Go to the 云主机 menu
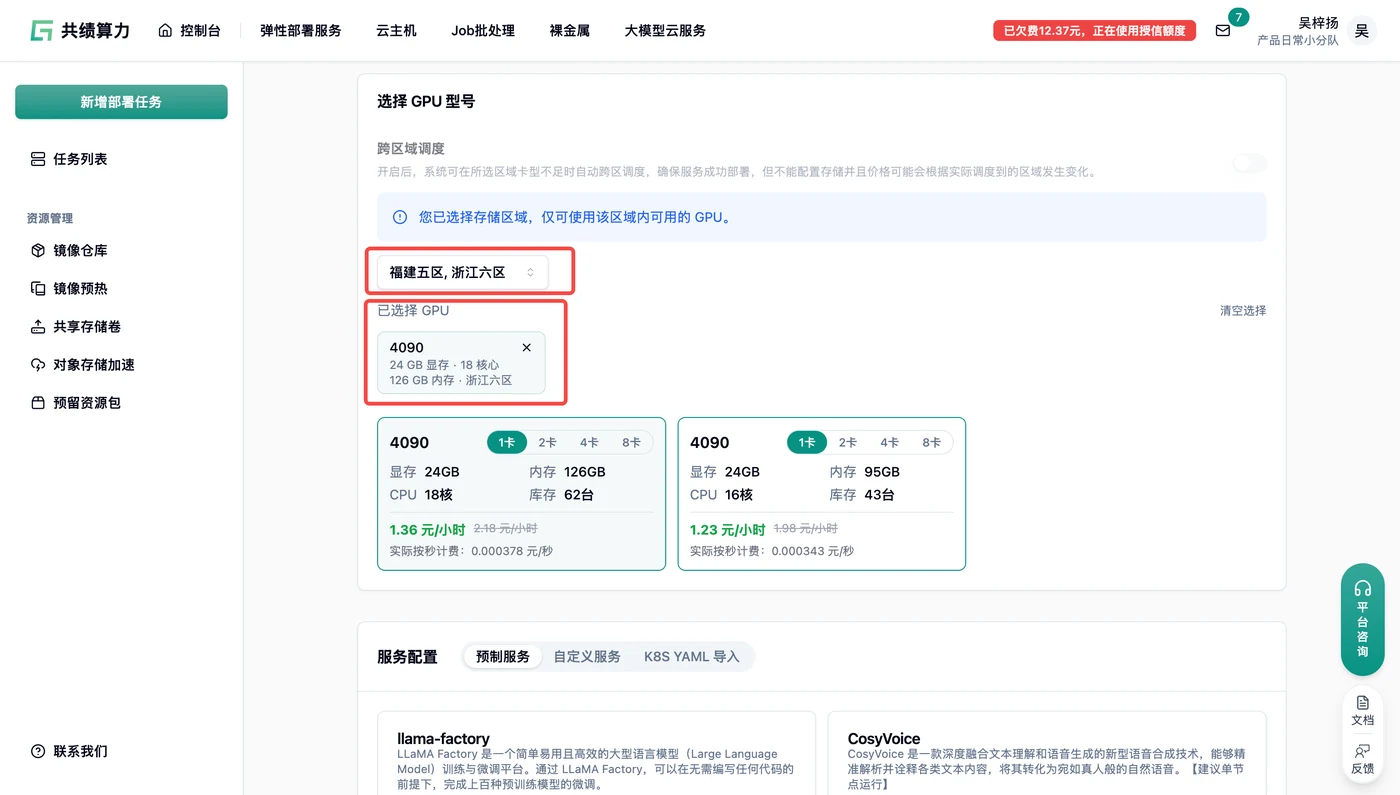 click(x=396, y=30)
